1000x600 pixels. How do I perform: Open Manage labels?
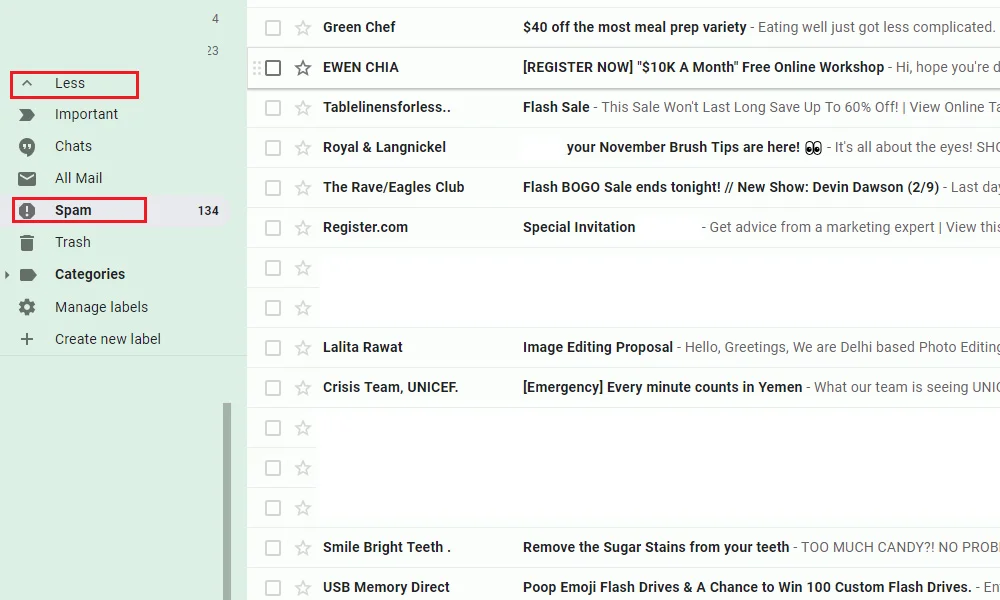[x=101, y=307]
